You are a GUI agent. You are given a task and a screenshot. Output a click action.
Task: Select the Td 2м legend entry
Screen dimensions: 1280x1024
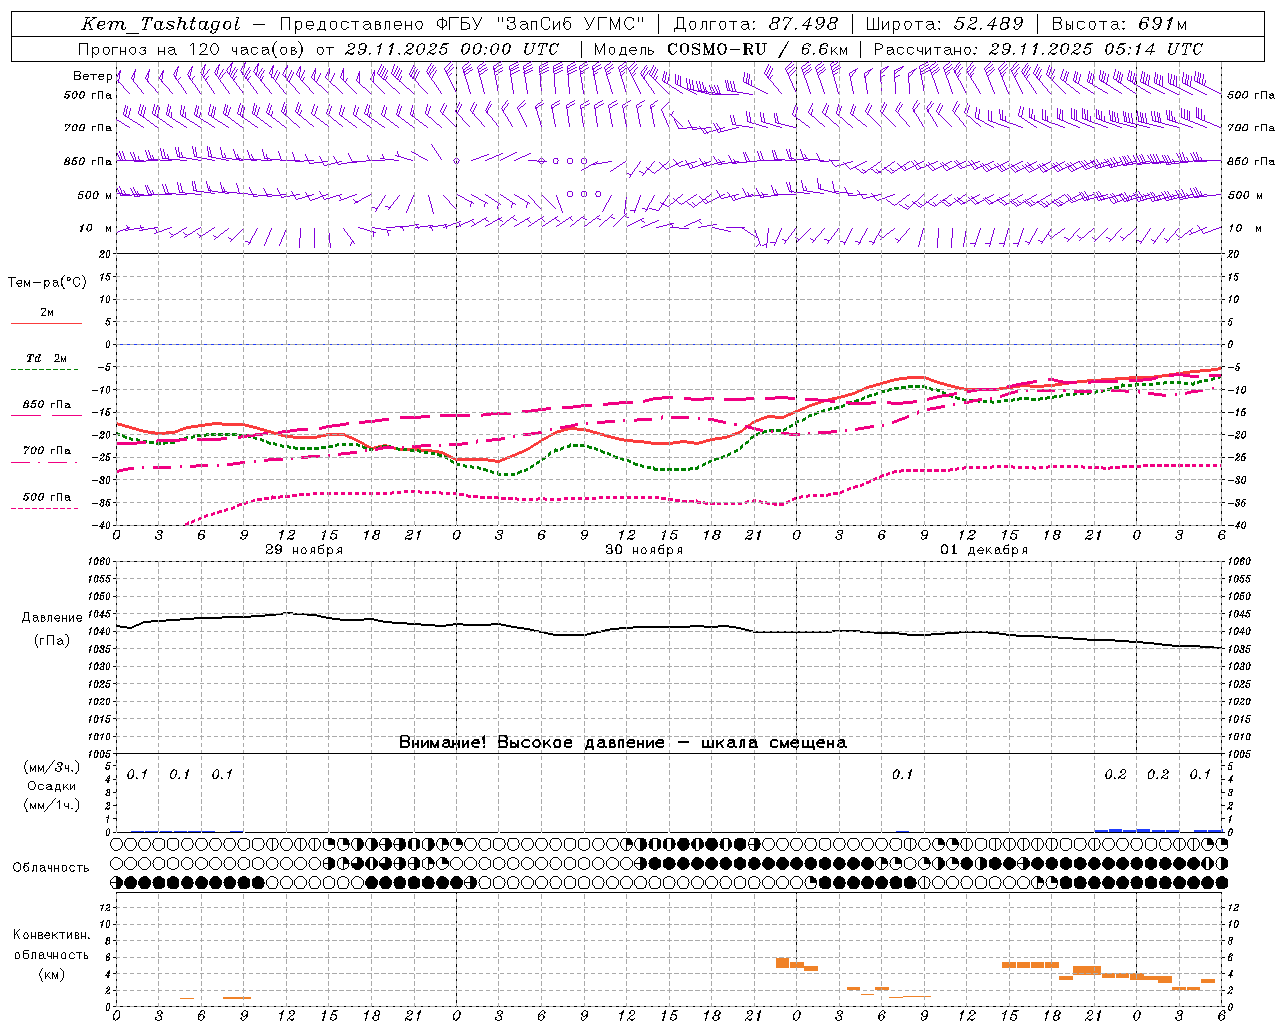(x=46, y=358)
